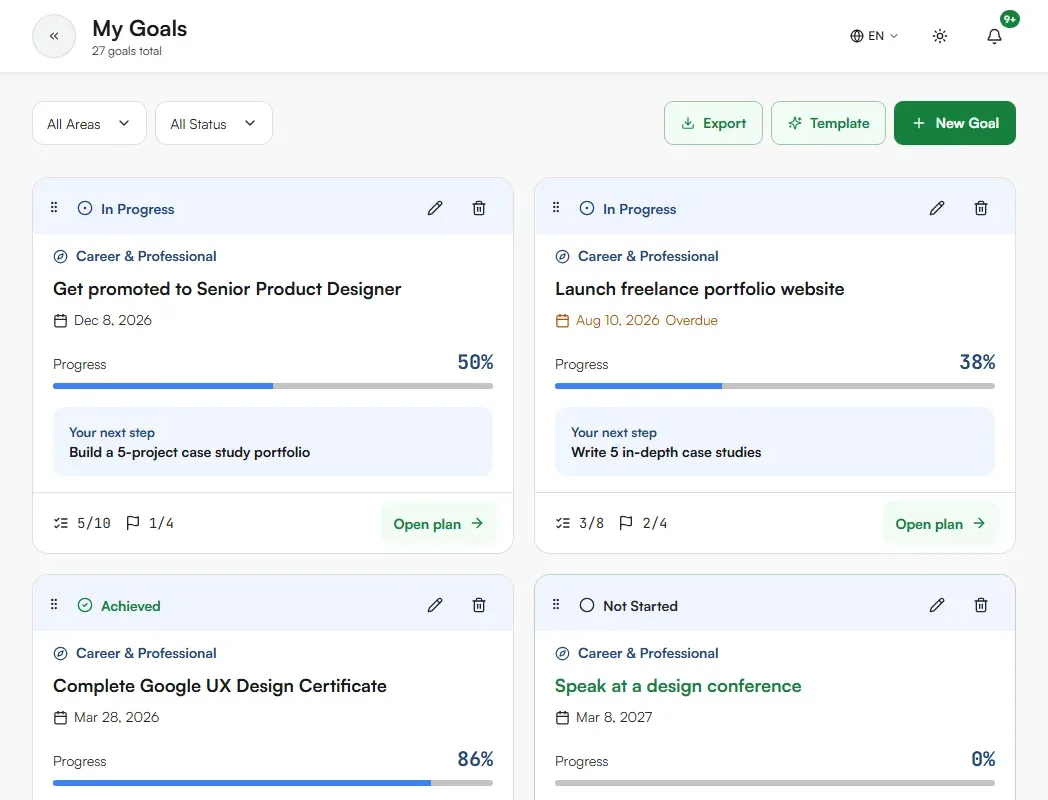This screenshot has height=800, width=1048.
Task: Click the Aug 10, 2026 Overdue date
Action: click(x=636, y=320)
